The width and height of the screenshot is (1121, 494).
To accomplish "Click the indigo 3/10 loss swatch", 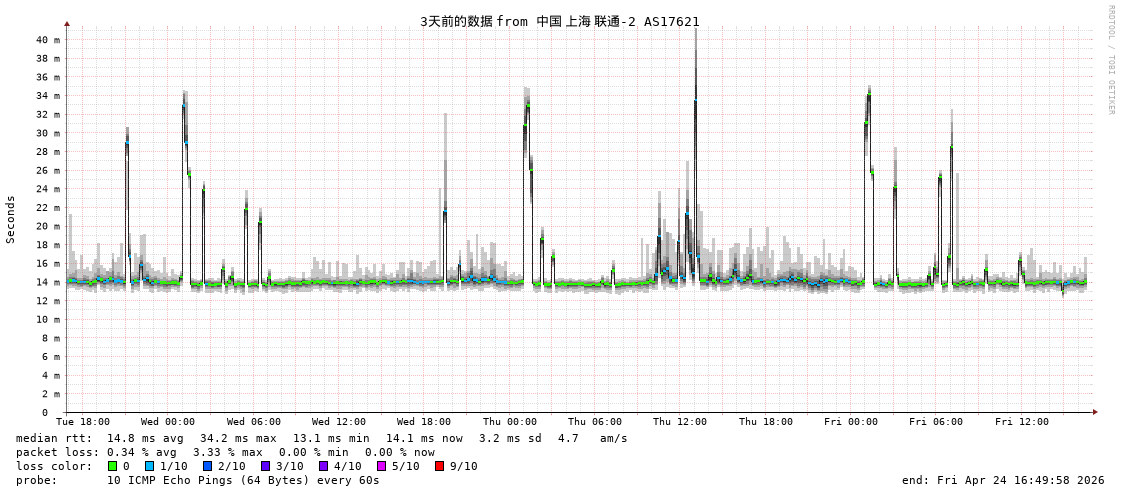I will click(x=266, y=466).
